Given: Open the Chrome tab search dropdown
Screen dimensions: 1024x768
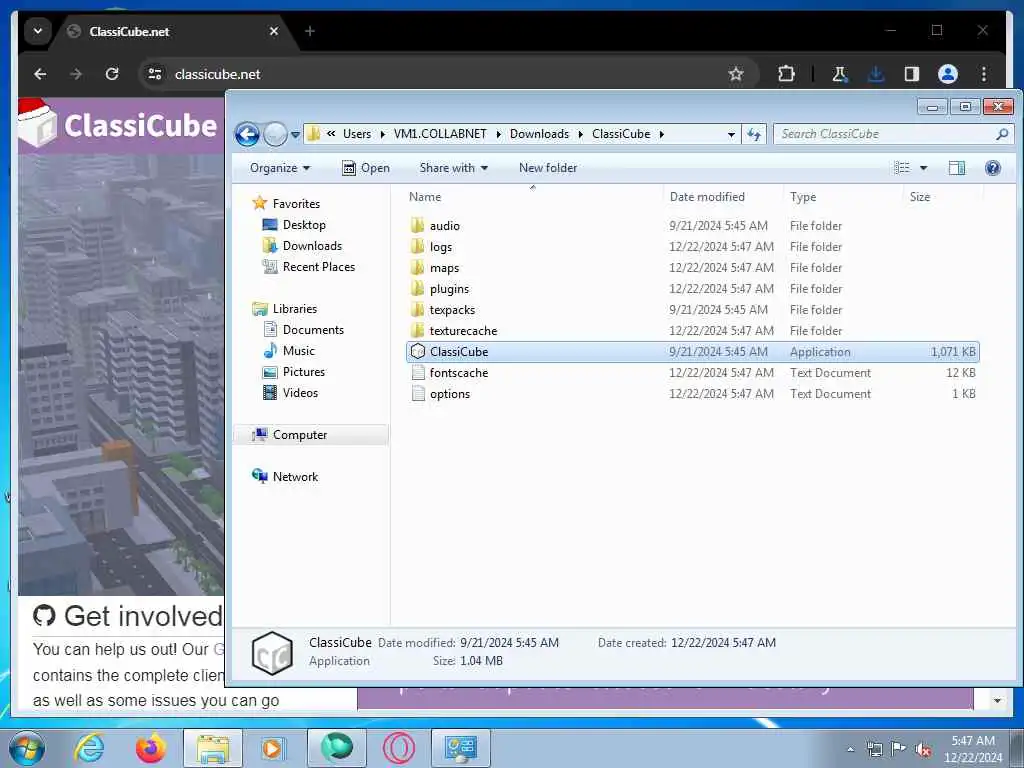Looking at the screenshot, I should tap(38, 31).
